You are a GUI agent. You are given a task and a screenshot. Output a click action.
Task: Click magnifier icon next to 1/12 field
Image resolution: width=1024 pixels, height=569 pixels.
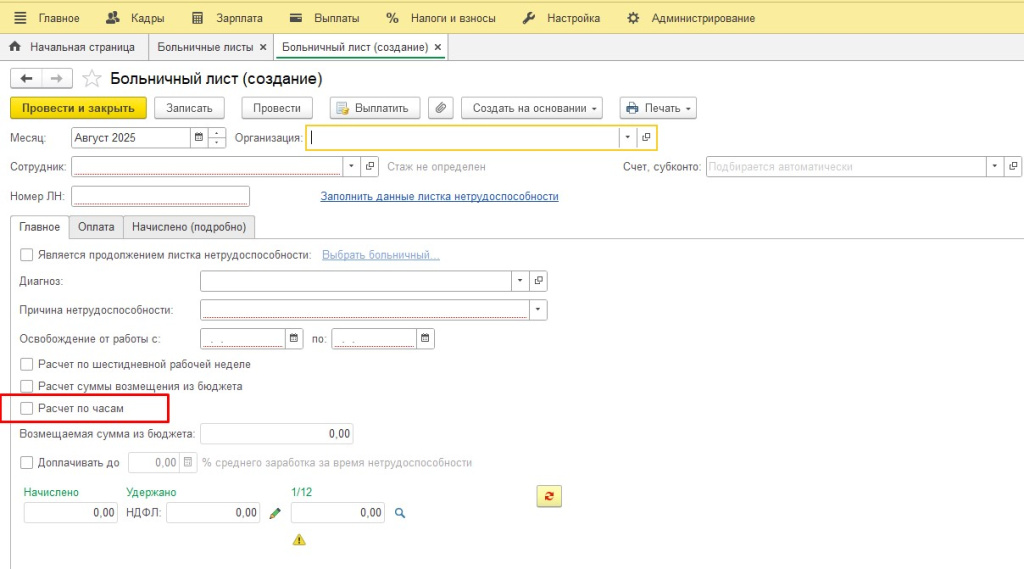click(x=399, y=513)
